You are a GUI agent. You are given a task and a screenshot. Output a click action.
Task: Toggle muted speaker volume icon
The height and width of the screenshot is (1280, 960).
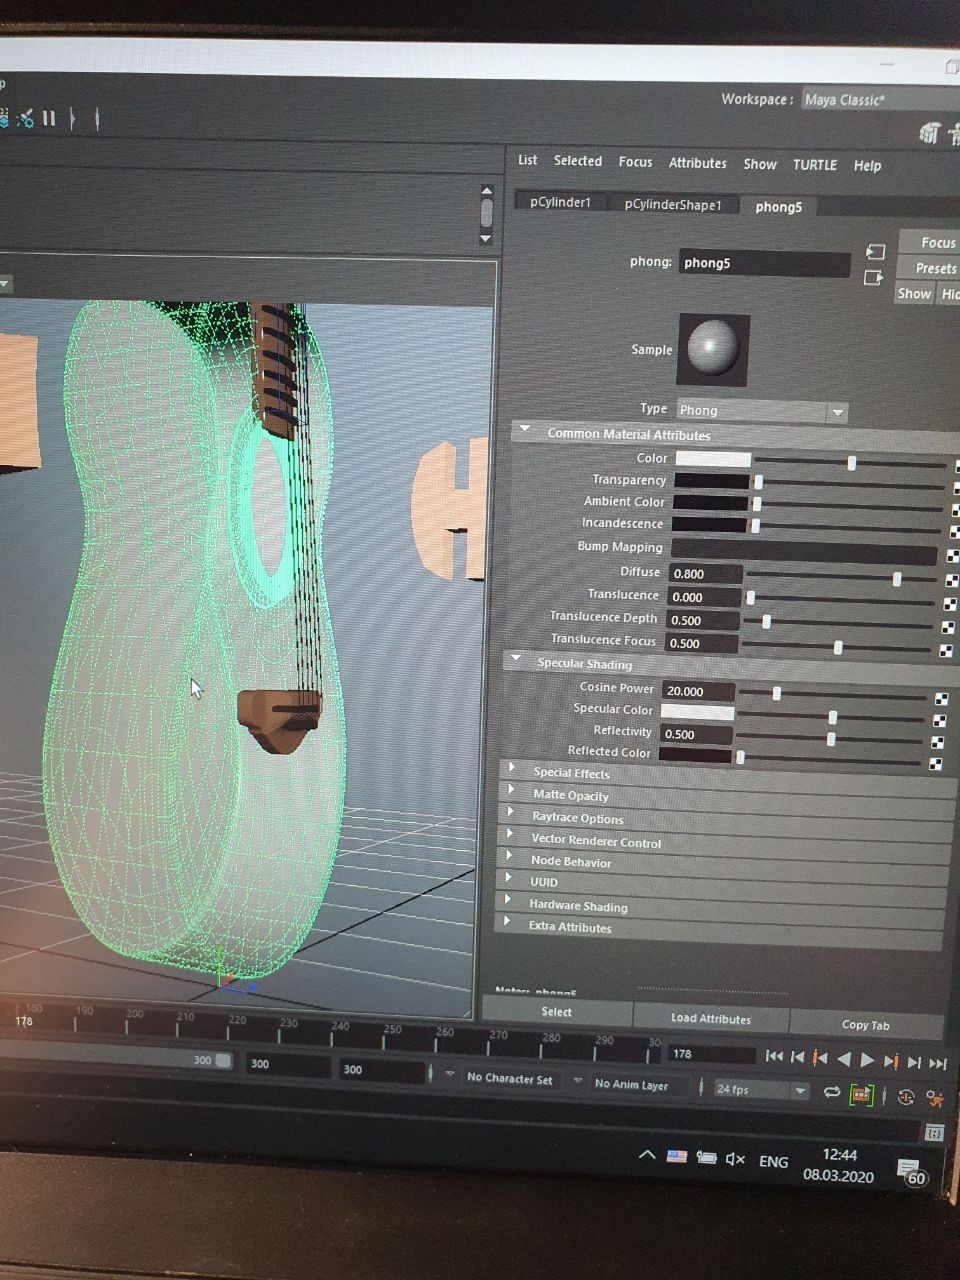736,1159
